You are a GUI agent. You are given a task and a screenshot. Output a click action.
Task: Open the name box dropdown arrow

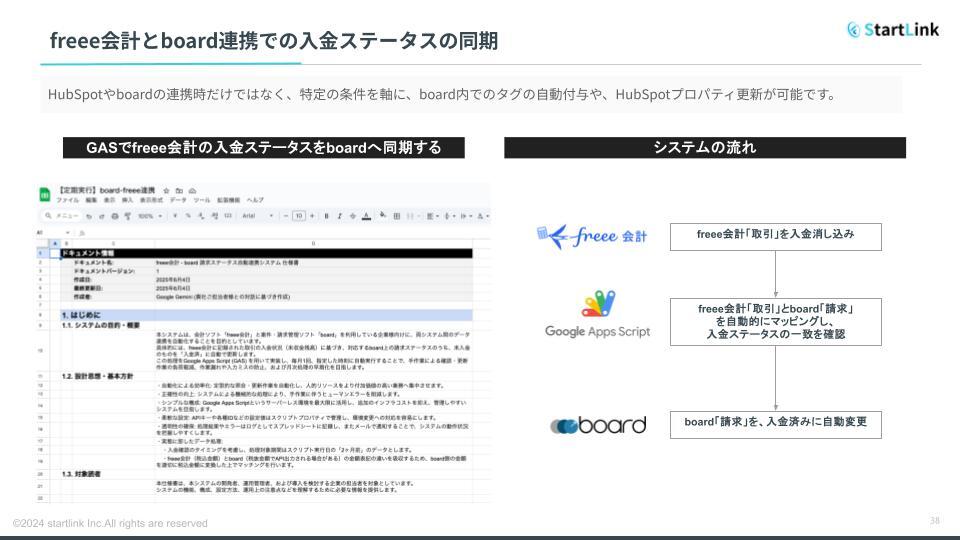(67, 233)
